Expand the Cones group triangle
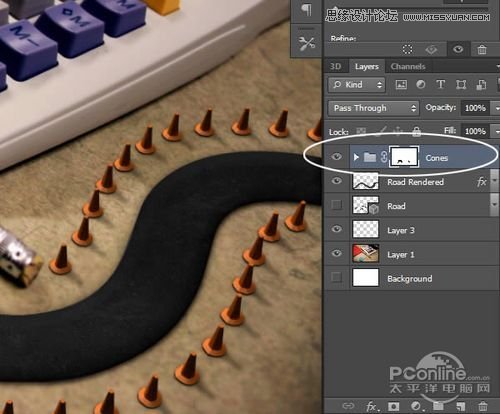Image resolution: width=500 pixels, height=414 pixels. [356, 157]
